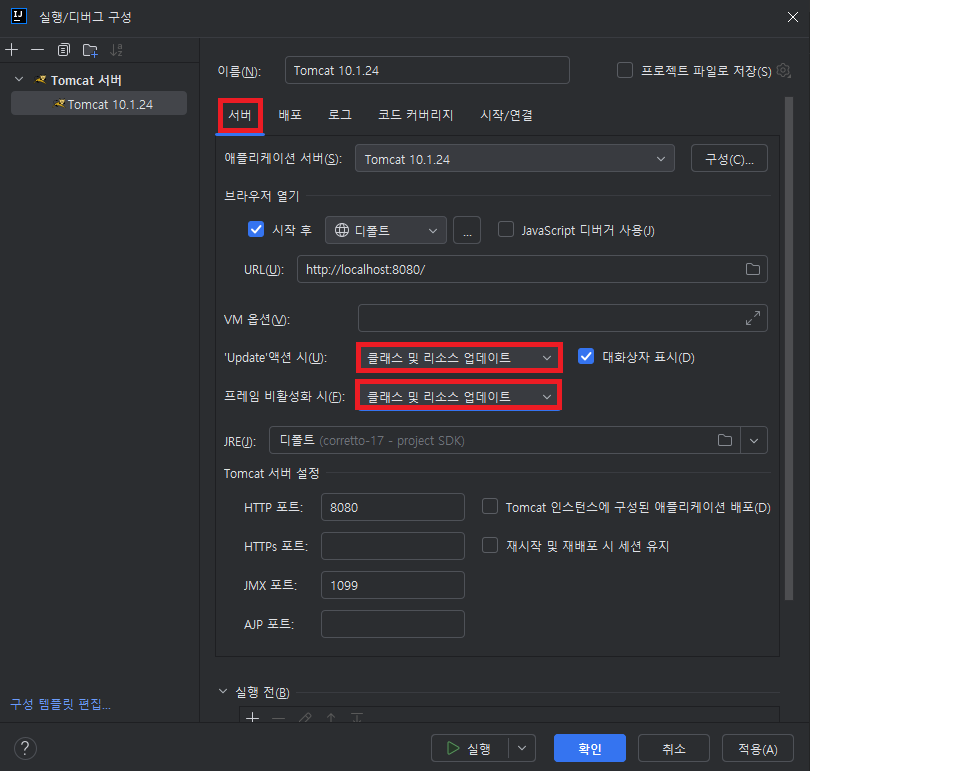The width and height of the screenshot is (960, 771).
Task: Click the vertical scrollbar of settings panel
Action: click(x=789, y=348)
